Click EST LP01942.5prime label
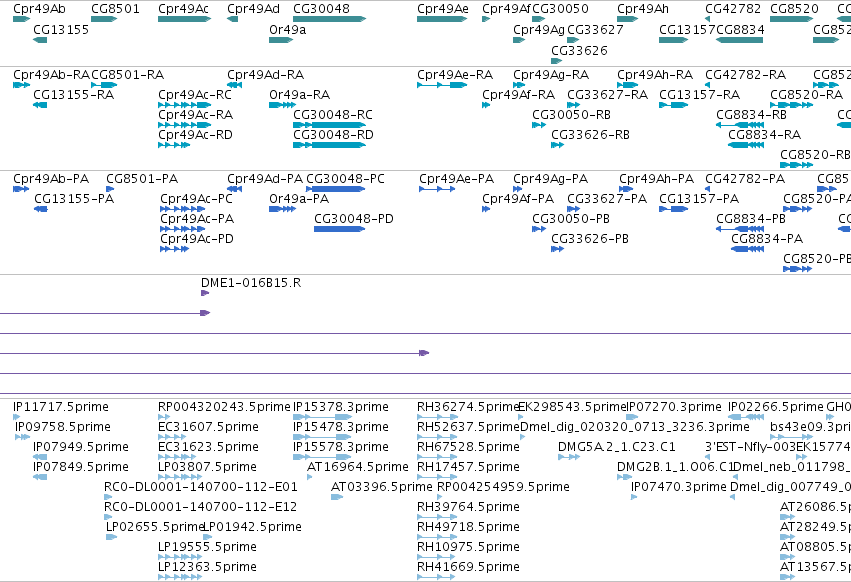Image resolution: width=851 pixels, height=582 pixels. [252, 527]
